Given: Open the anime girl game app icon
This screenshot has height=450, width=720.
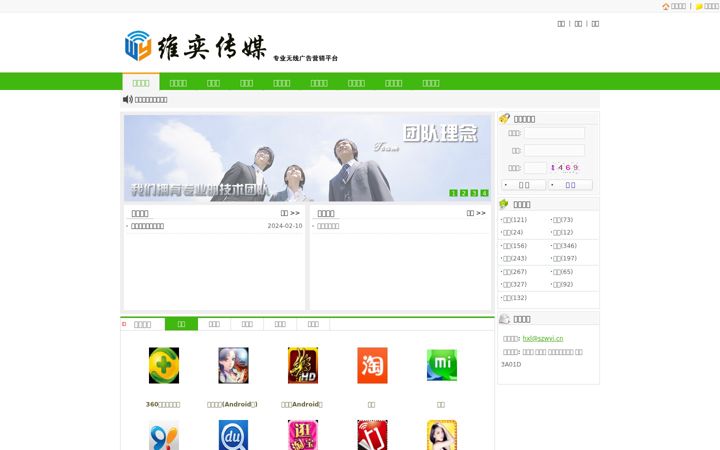Looking at the screenshot, I should (x=233, y=366).
